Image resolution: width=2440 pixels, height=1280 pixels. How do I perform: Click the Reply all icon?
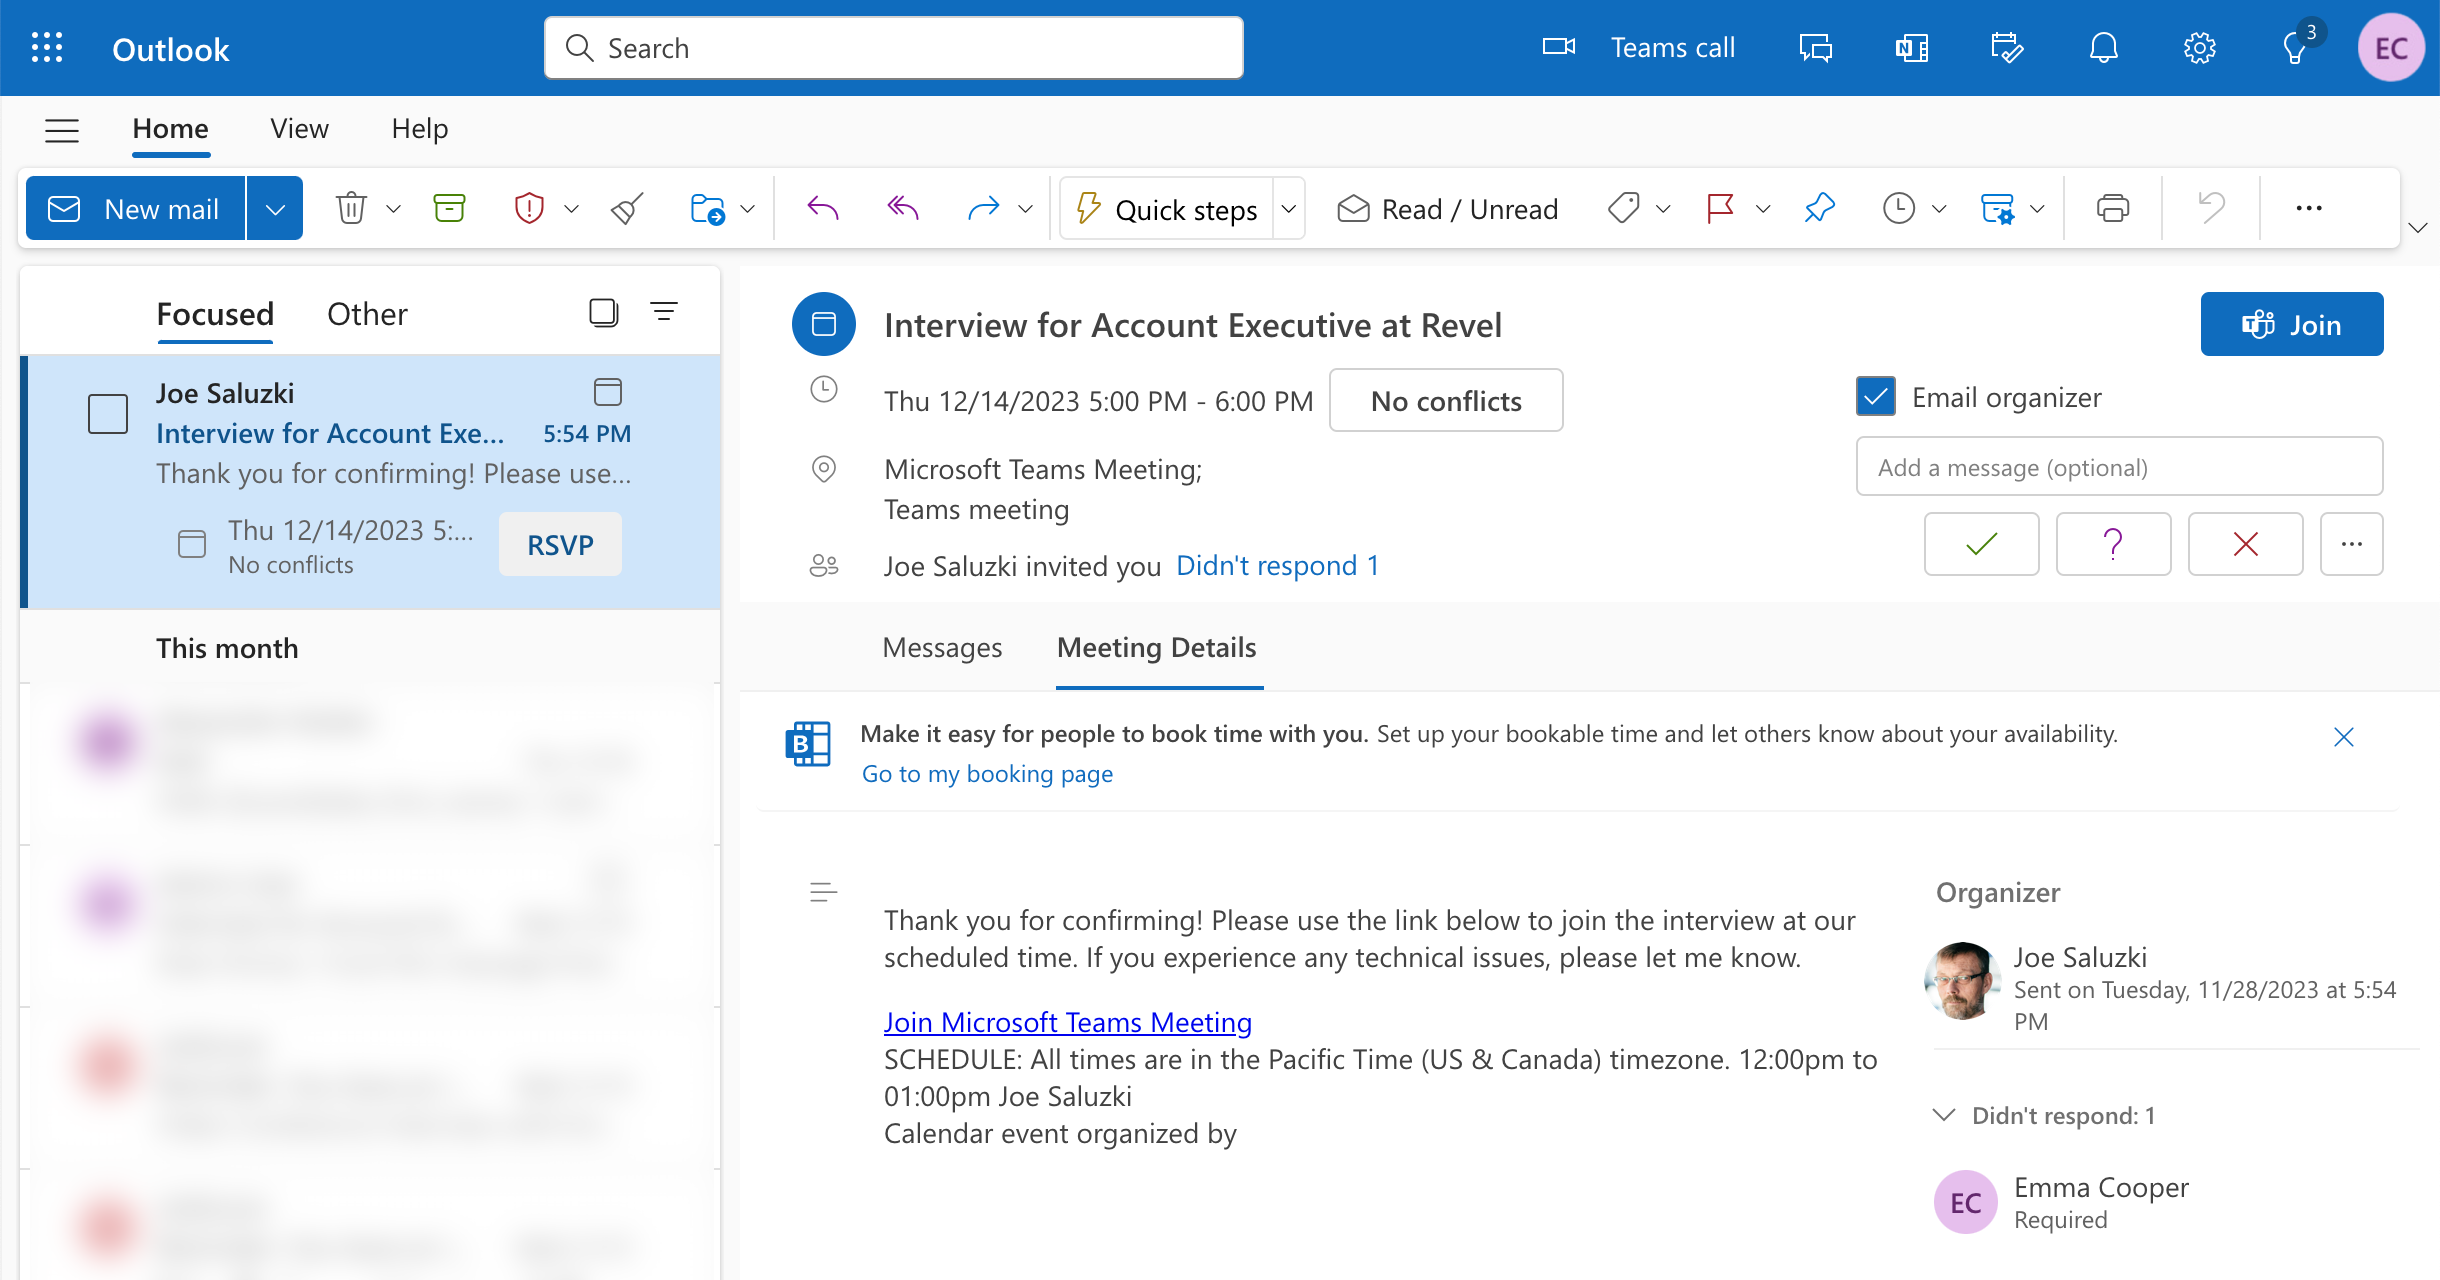pyautogui.click(x=903, y=208)
